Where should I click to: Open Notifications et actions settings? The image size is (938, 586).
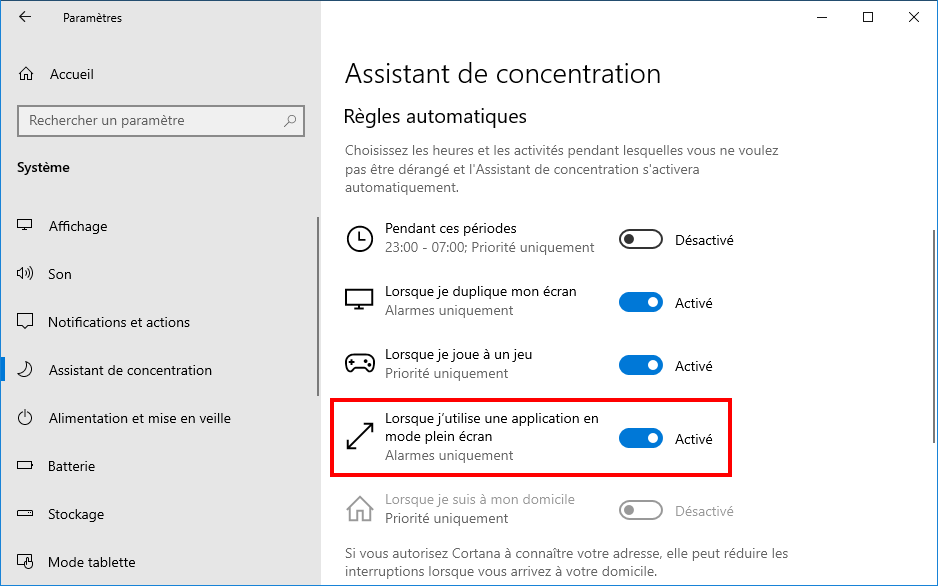click(x=119, y=322)
